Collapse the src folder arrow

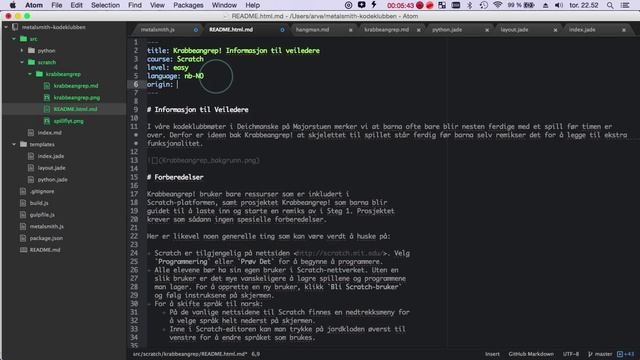click(14, 39)
